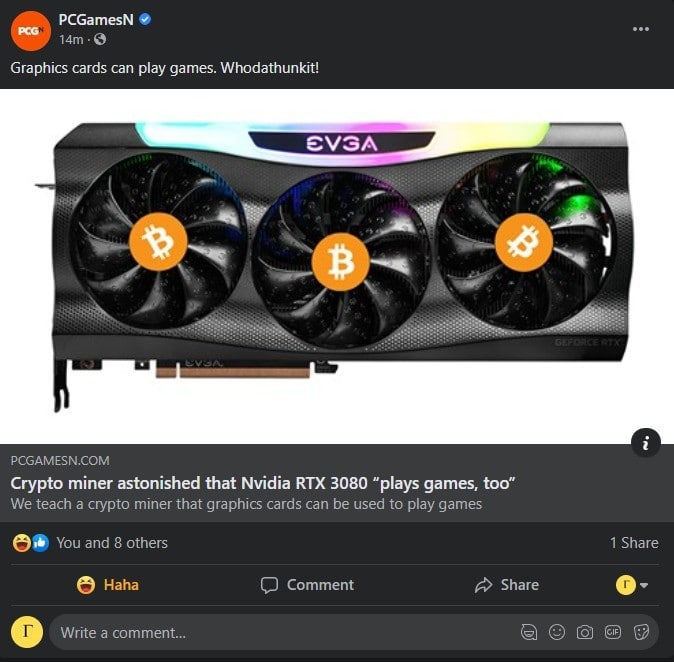Click the Share button
The height and width of the screenshot is (662, 674).
pos(507,585)
